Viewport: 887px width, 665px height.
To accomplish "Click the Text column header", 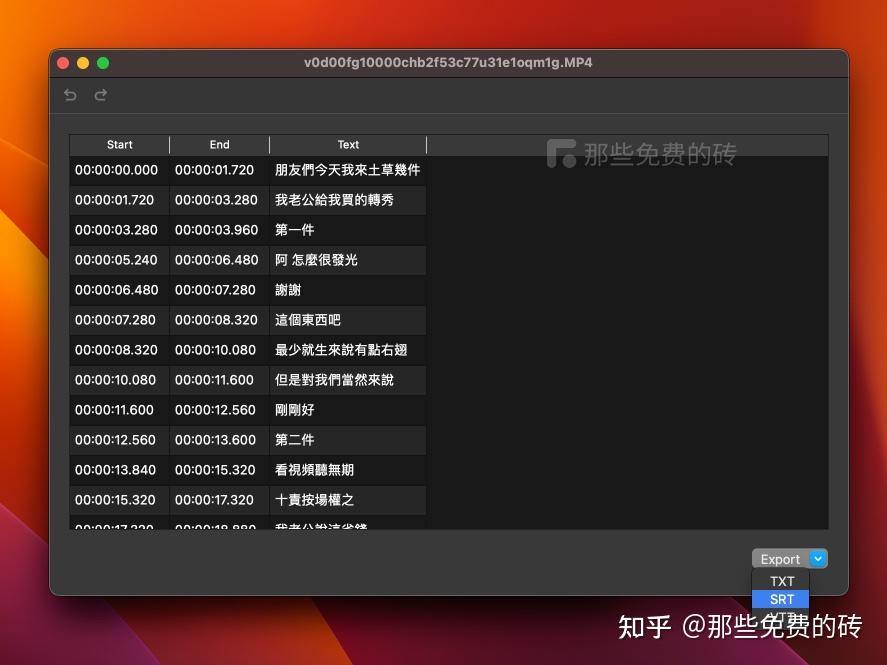I will 348,144.
